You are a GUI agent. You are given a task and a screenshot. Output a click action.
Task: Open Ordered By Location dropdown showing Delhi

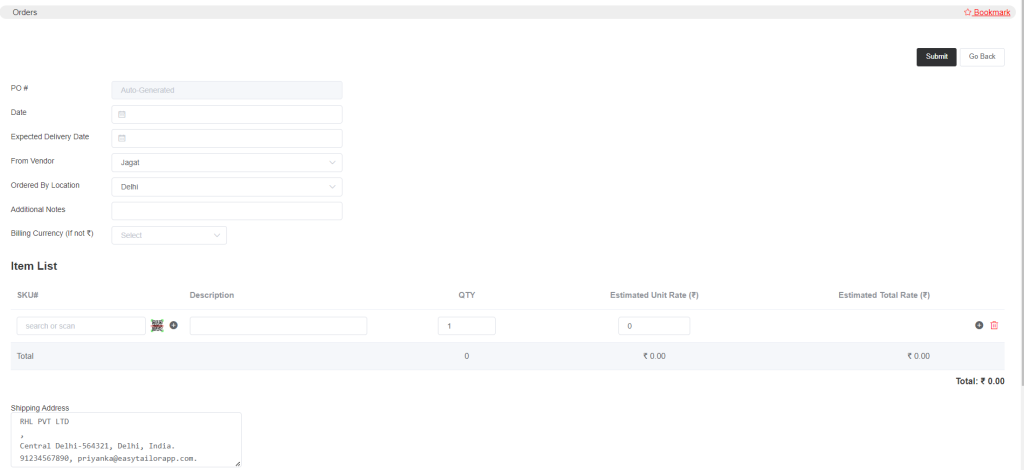coord(227,187)
